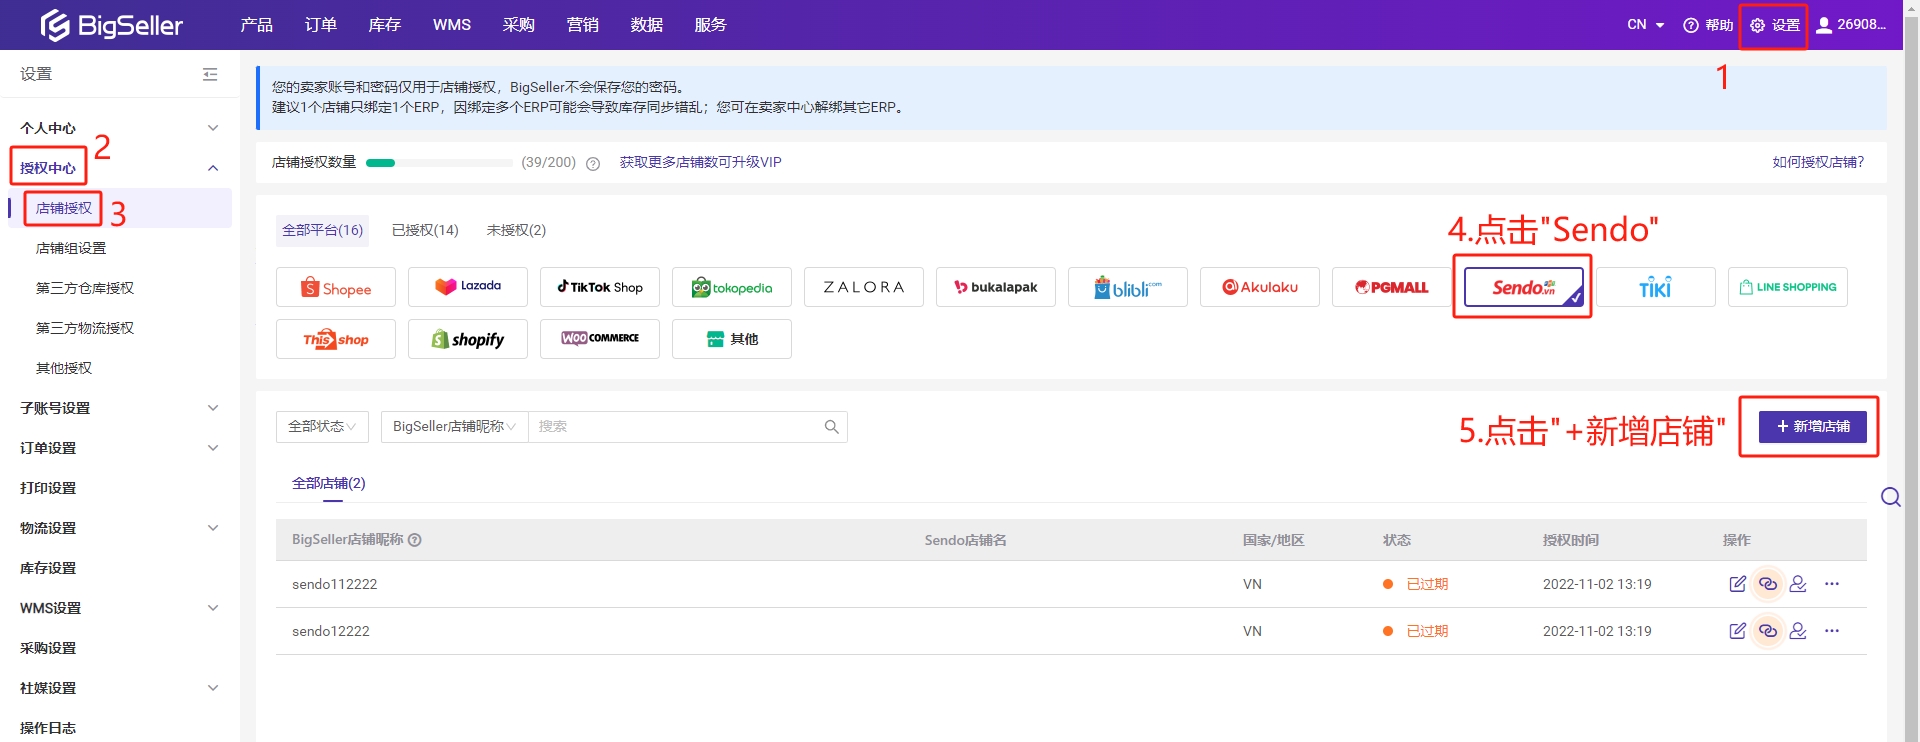Click the search magnifier icon

tap(831, 427)
